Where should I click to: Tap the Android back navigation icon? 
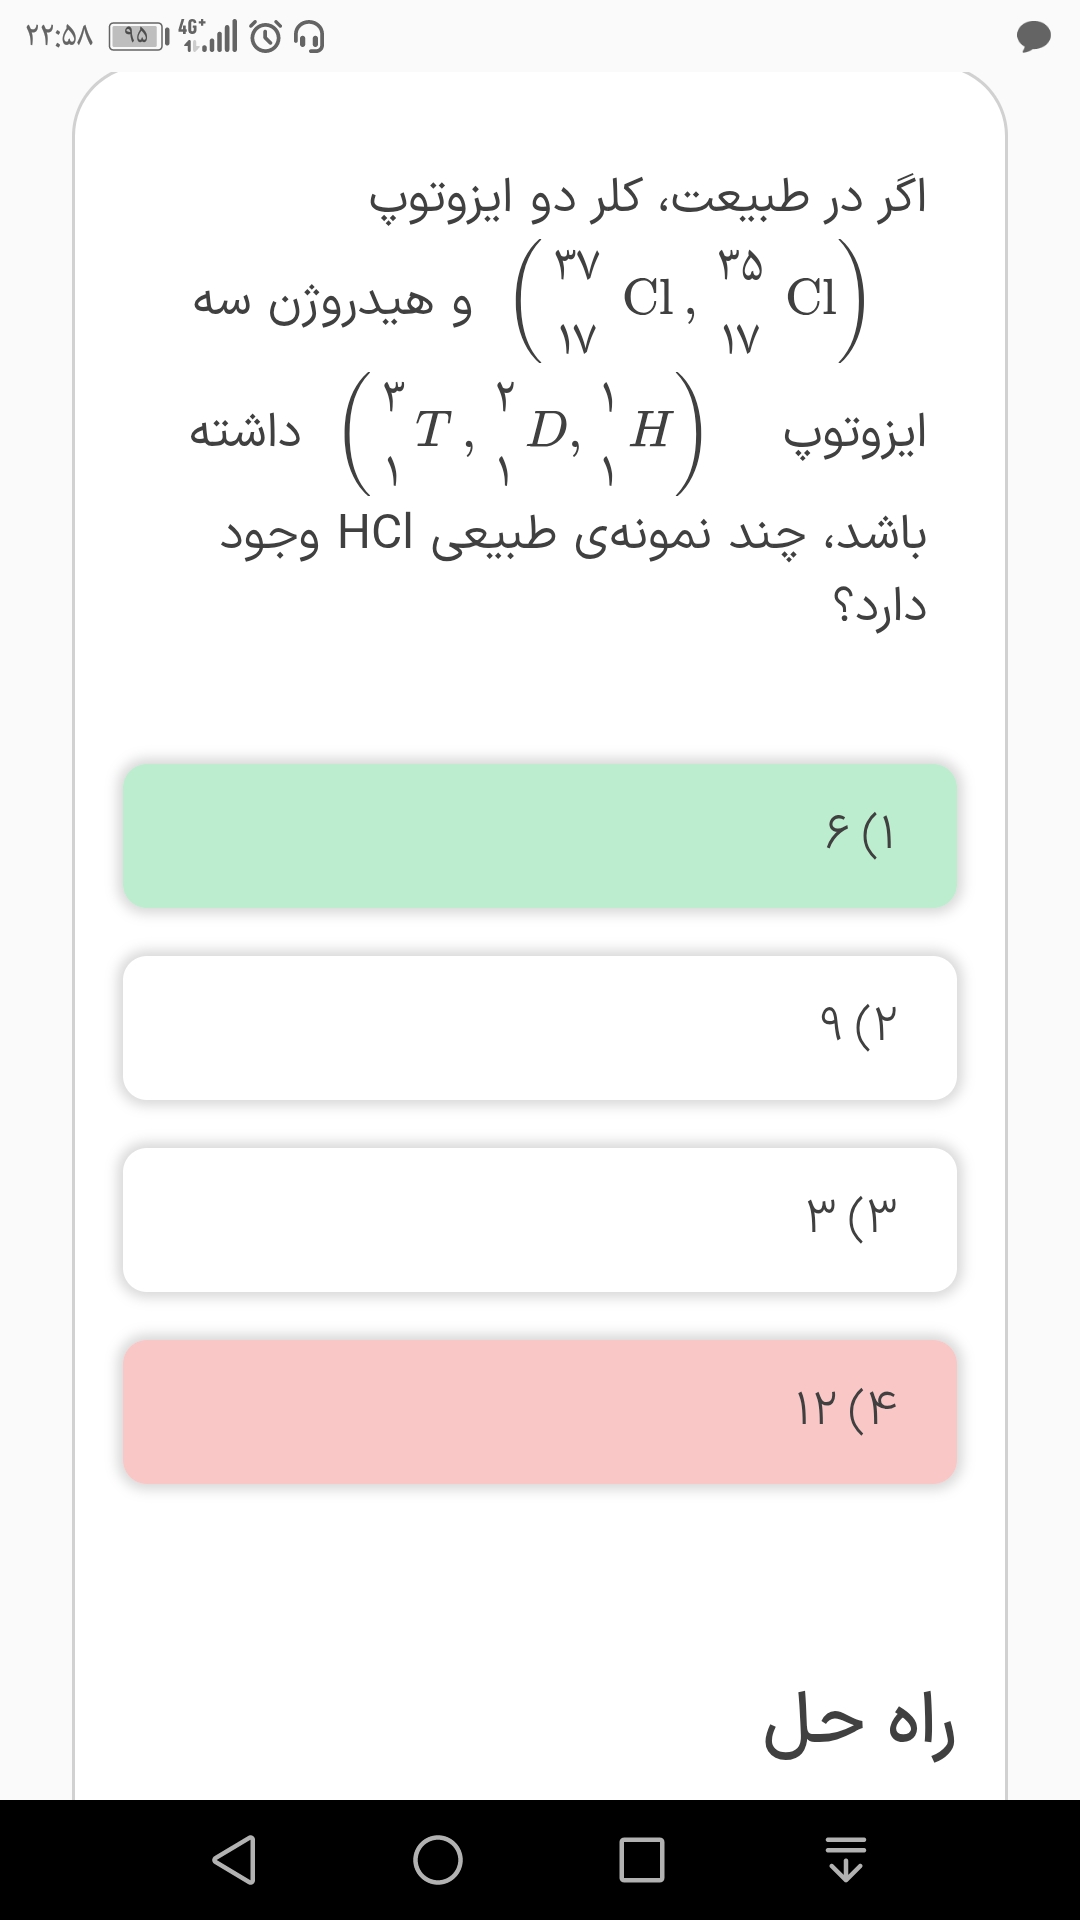(235, 1860)
